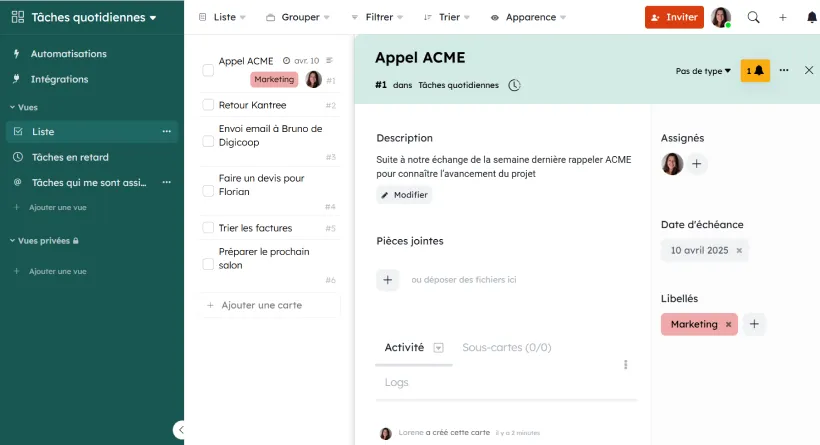Open user profile avatar in top bar

721,17
